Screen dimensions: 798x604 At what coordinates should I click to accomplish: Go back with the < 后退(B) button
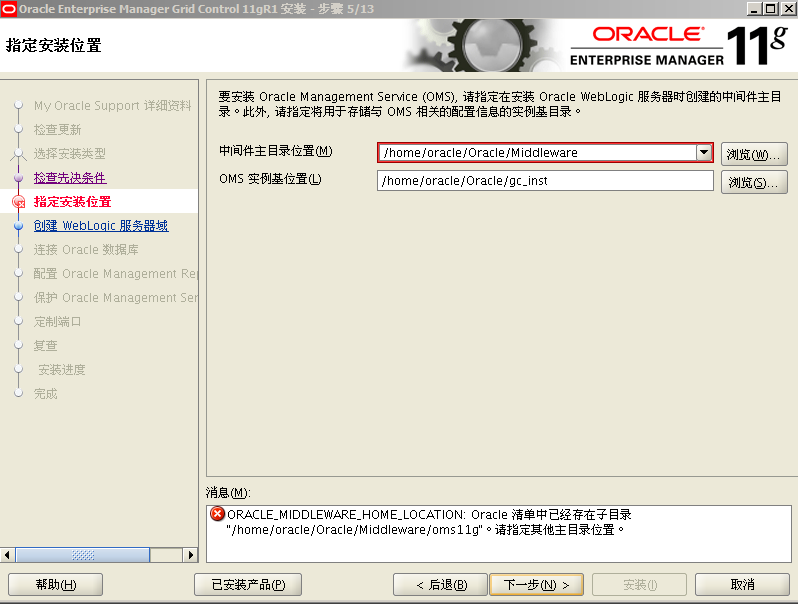(441, 585)
